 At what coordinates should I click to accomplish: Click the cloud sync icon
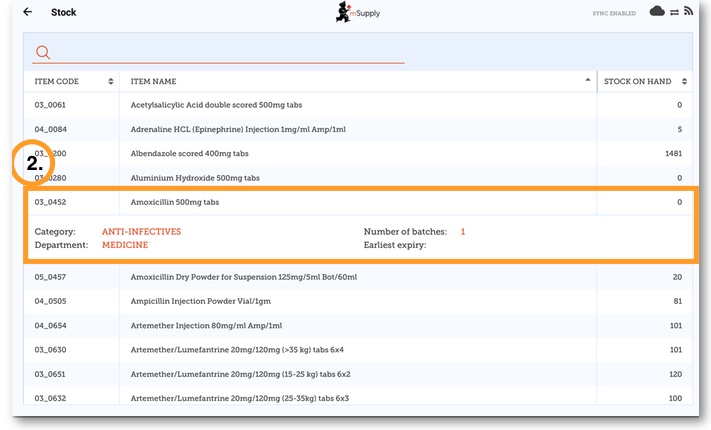tap(657, 12)
